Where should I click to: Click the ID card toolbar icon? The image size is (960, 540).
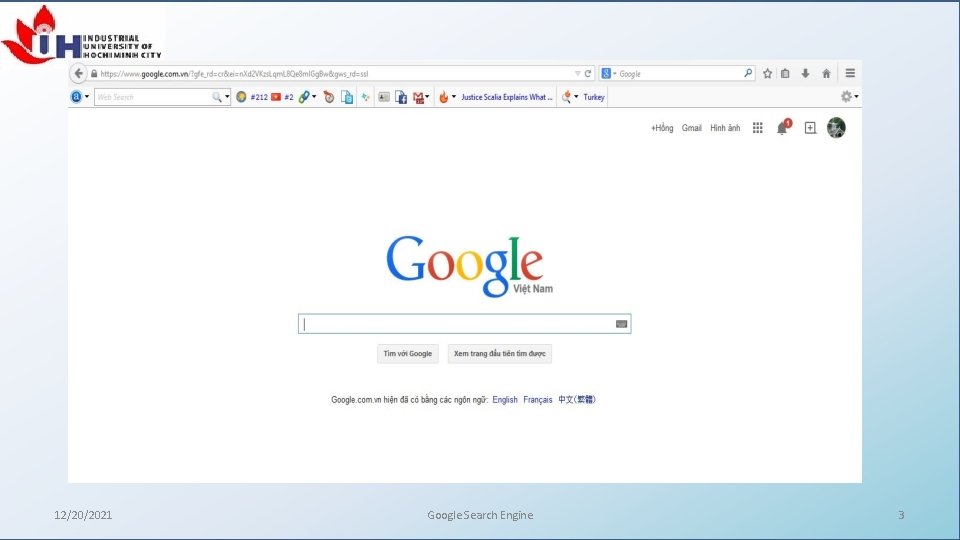tap(384, 97)
